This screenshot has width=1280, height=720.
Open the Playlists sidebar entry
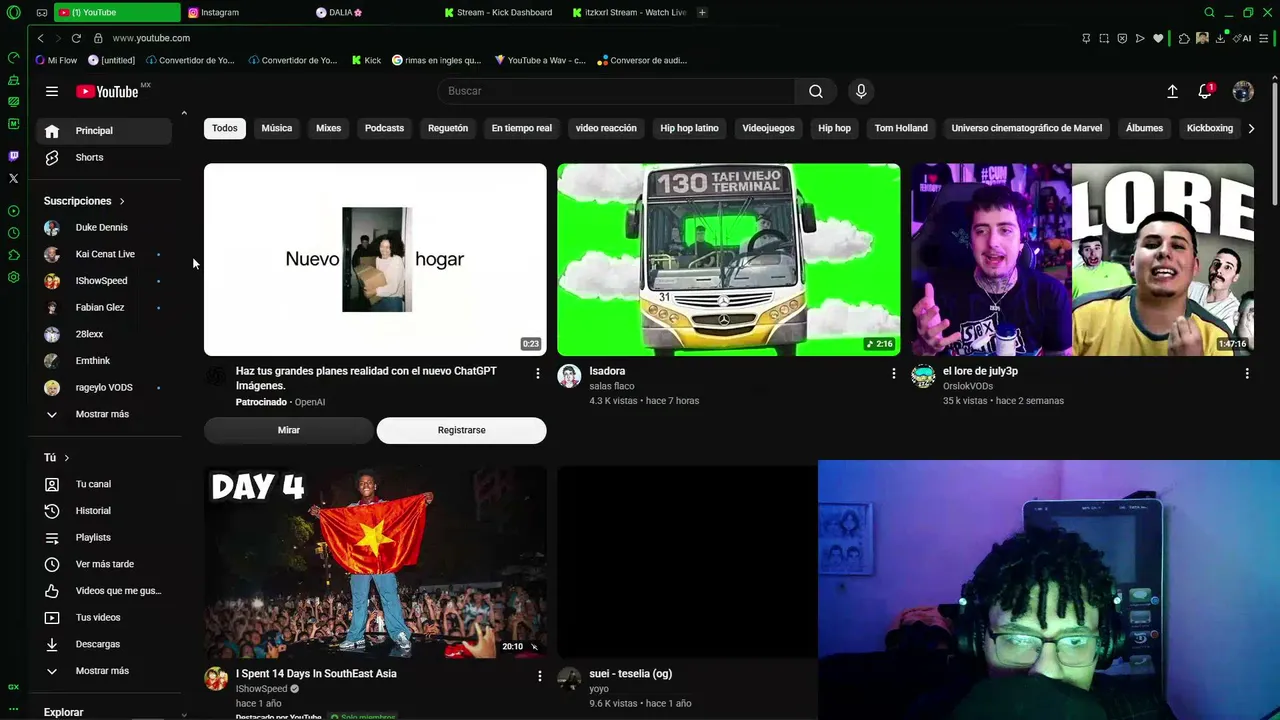[x=104, y=538]
